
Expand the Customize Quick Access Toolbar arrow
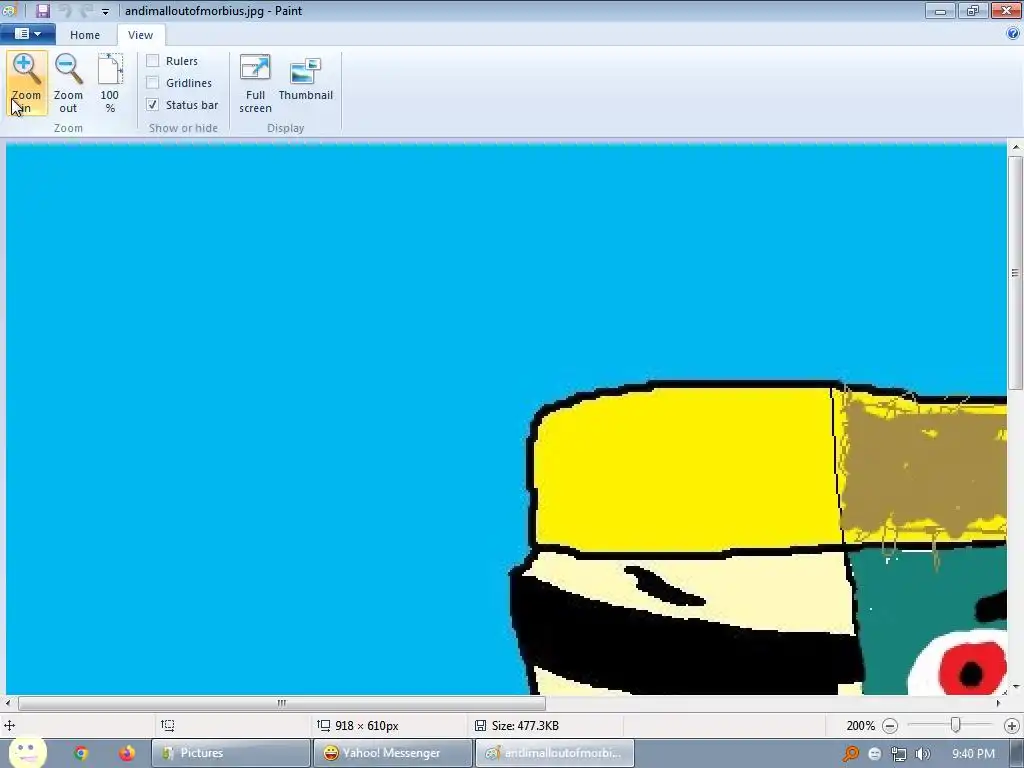105,11
